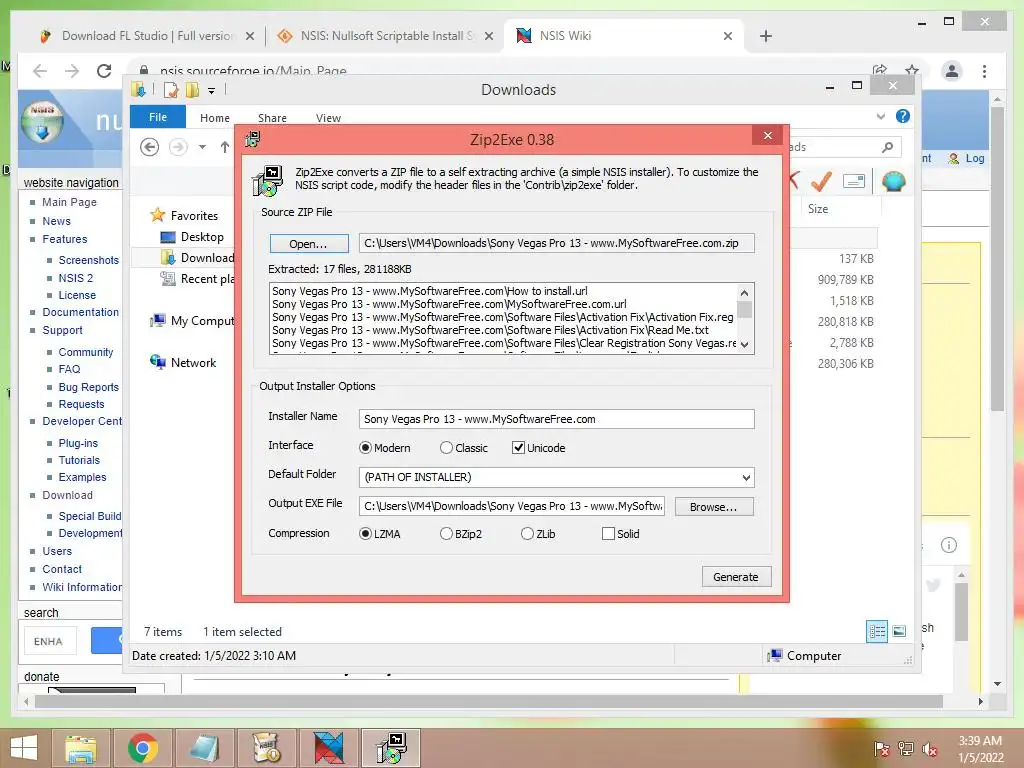Go back in Downloads Explorer window
The width and height of the screenshot is (1024, 768).
coord(150,147)
